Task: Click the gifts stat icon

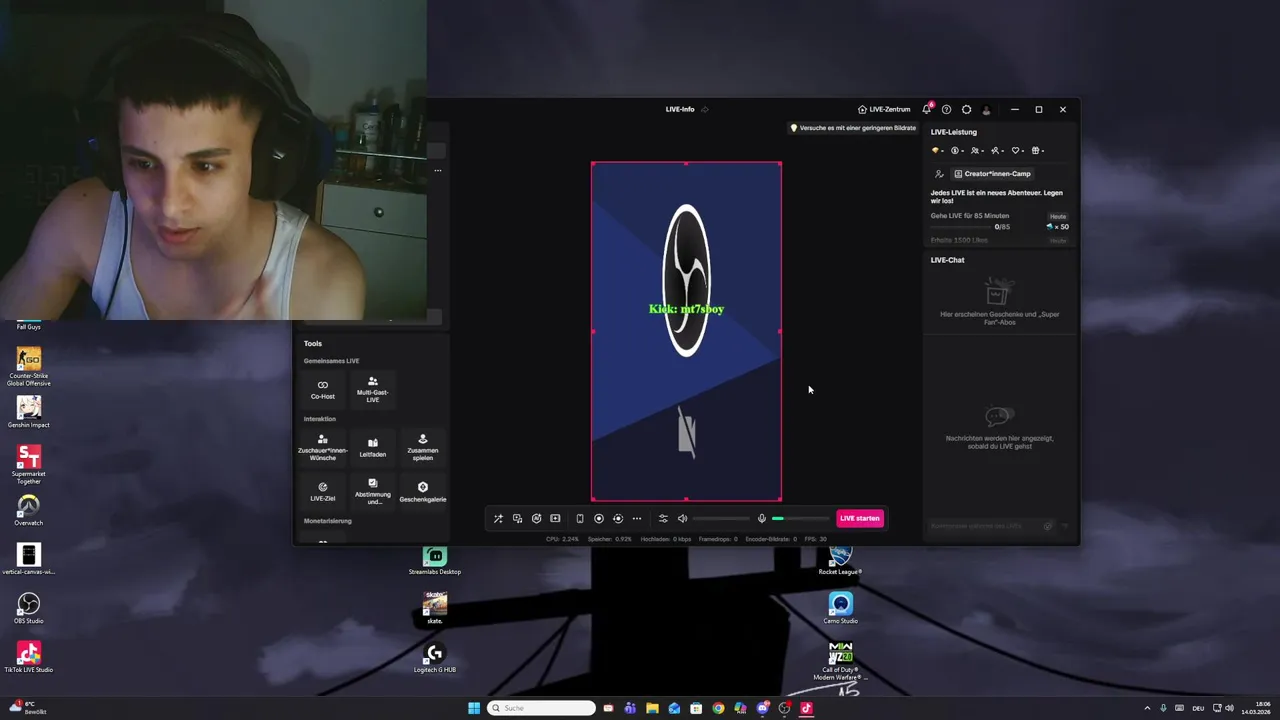Action: 1037,151
